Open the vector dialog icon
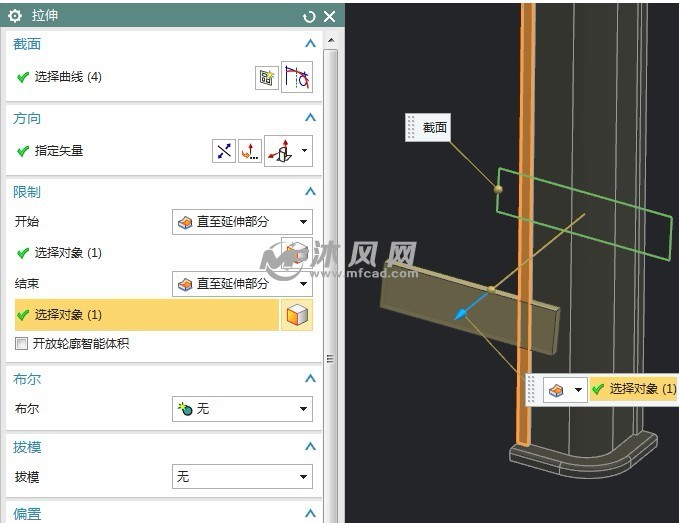679x523 pixels. 250,151
